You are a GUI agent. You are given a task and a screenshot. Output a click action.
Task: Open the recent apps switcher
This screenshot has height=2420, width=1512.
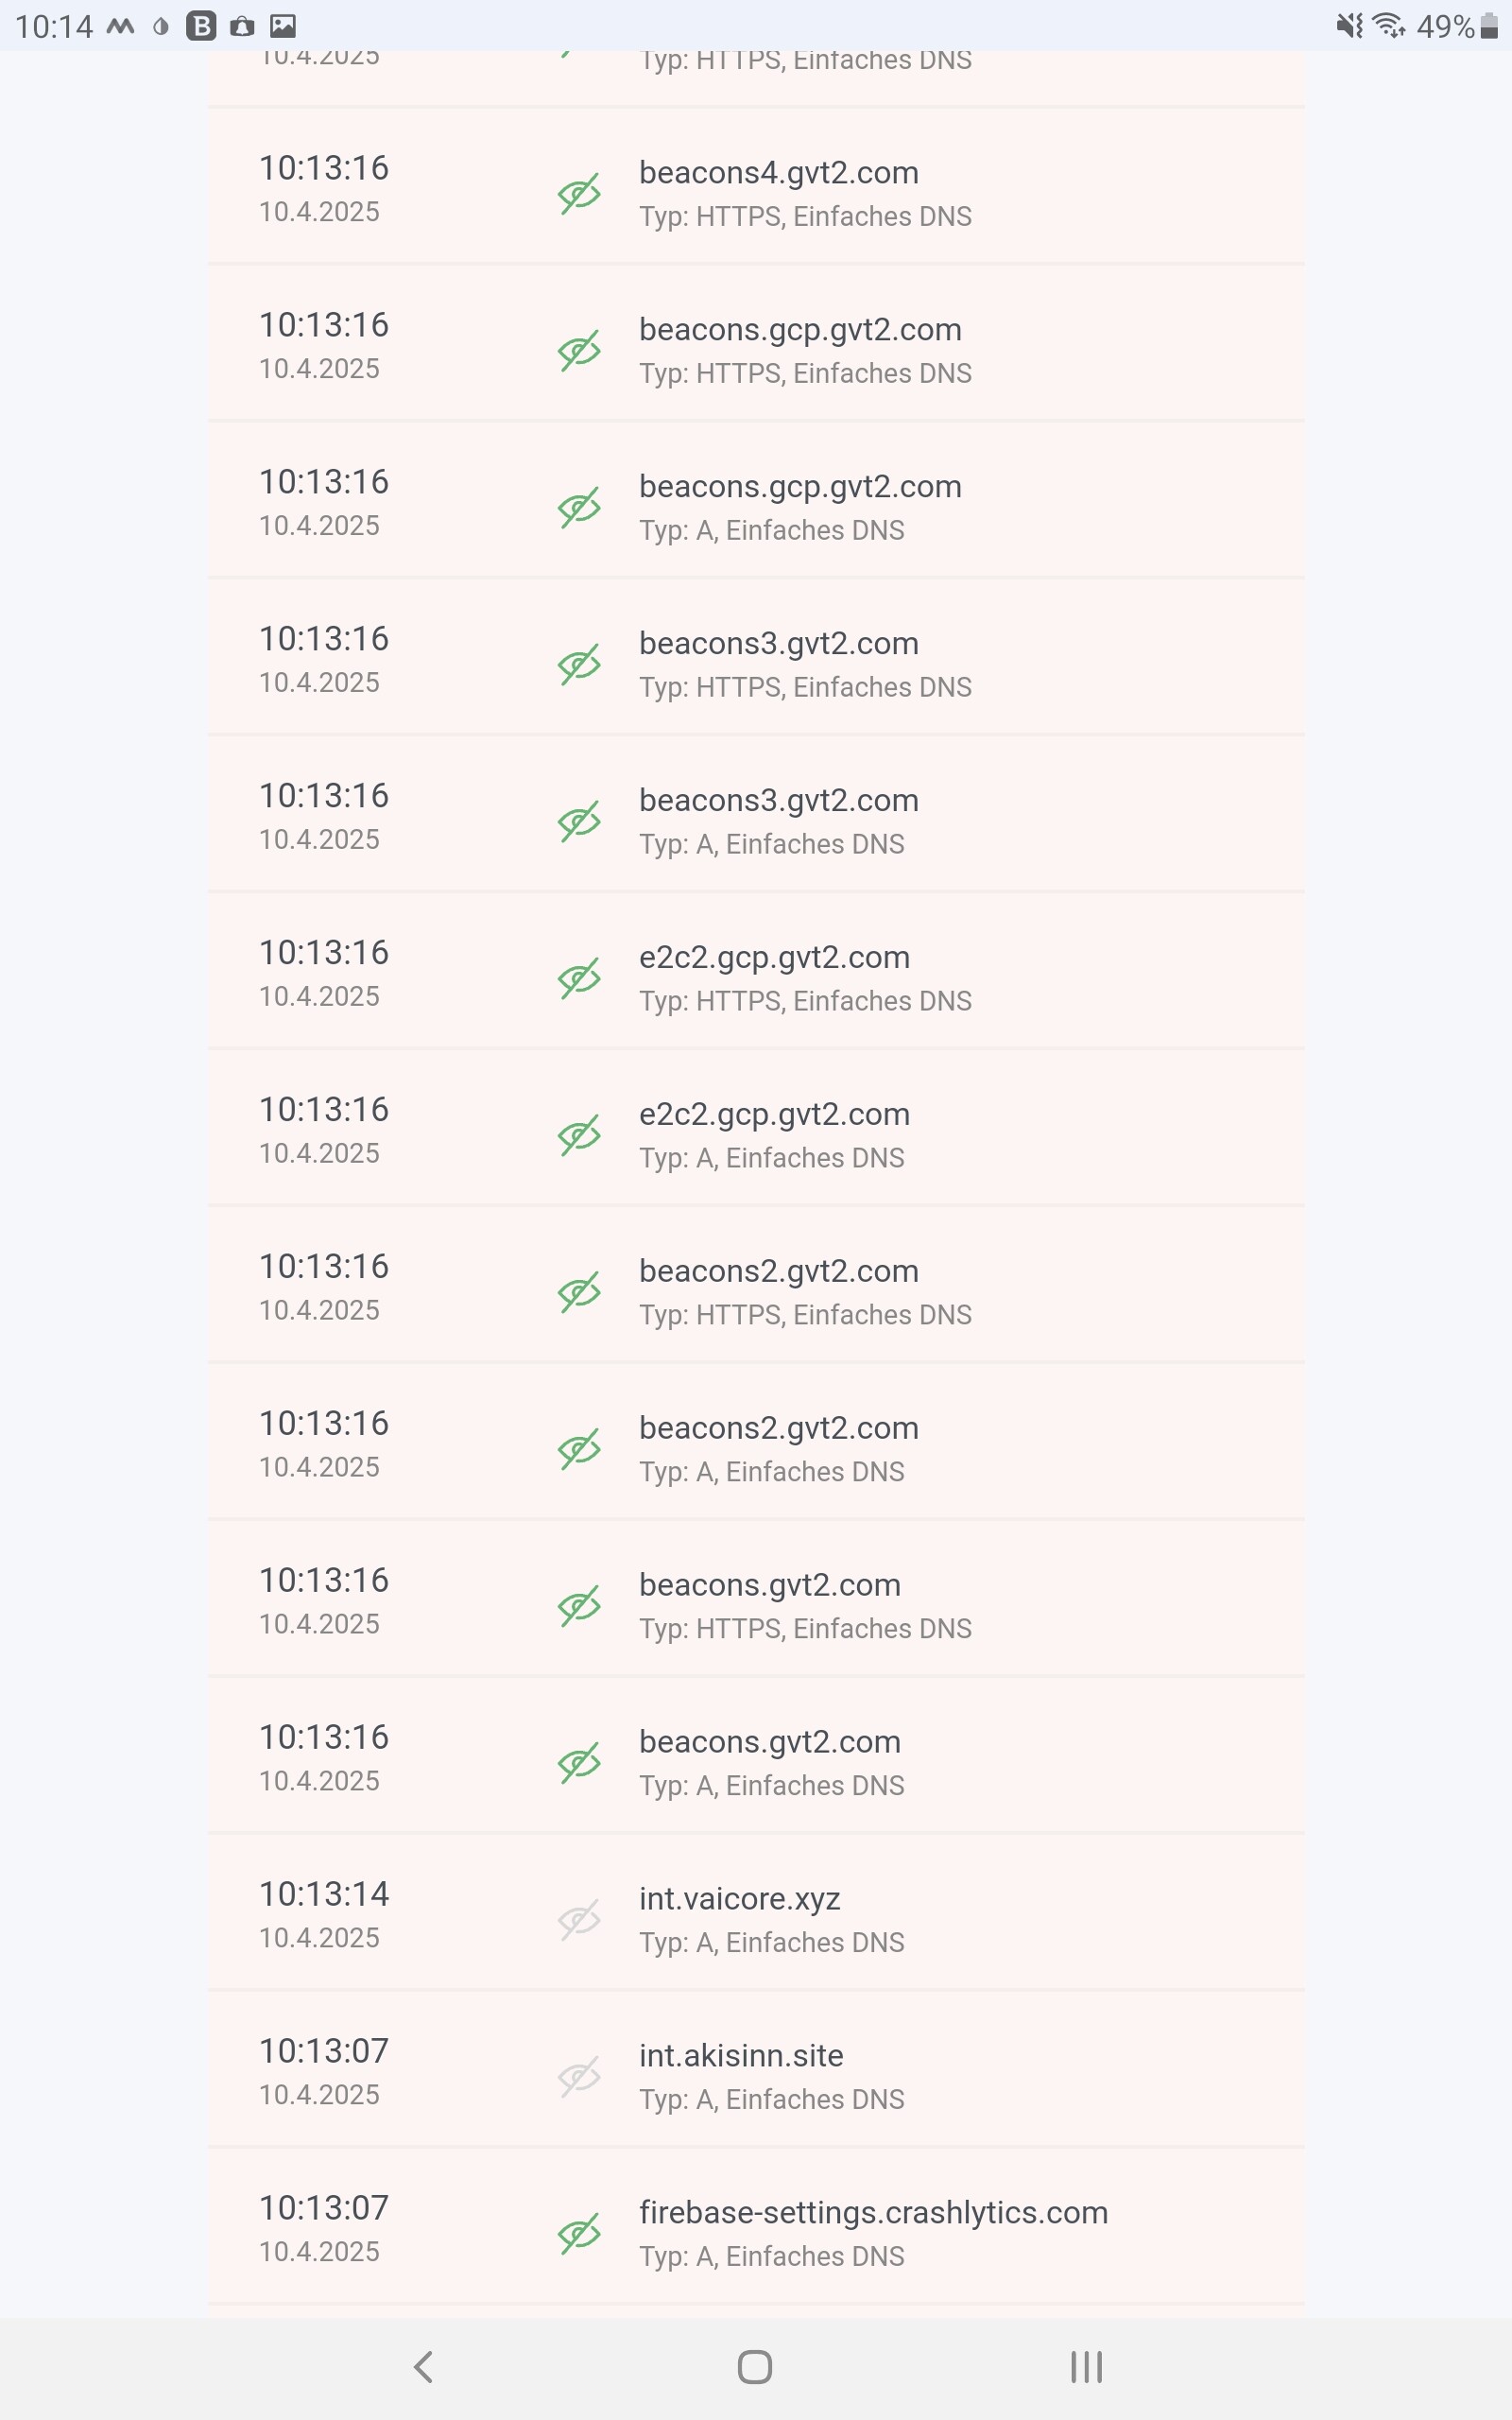tap(1086, 2367)
